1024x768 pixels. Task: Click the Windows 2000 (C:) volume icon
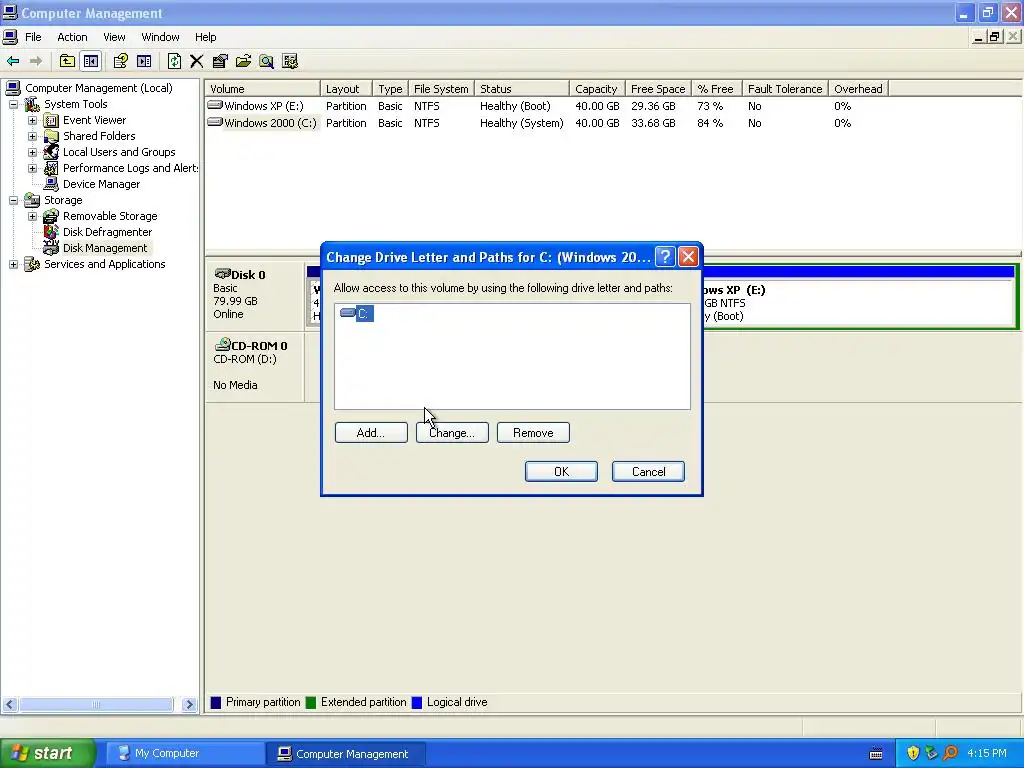click(215, 121)
